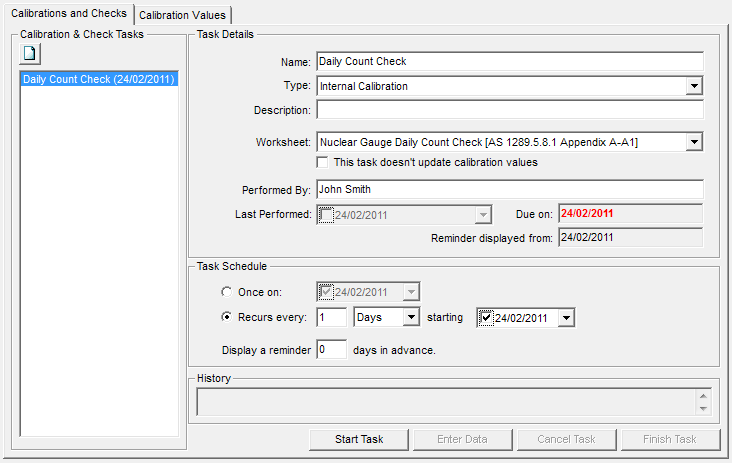Image resolution: width=732 pixels, height=463 pixels.
Task: Open the starting date calendar dropdown
Action: [x=567, y=317]
